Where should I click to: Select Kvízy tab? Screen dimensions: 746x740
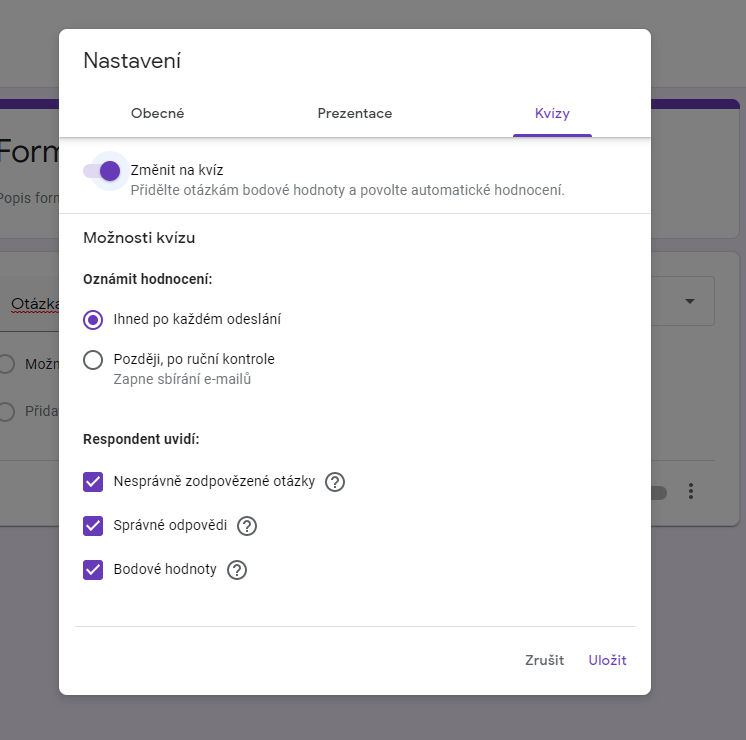coord(552,113)
